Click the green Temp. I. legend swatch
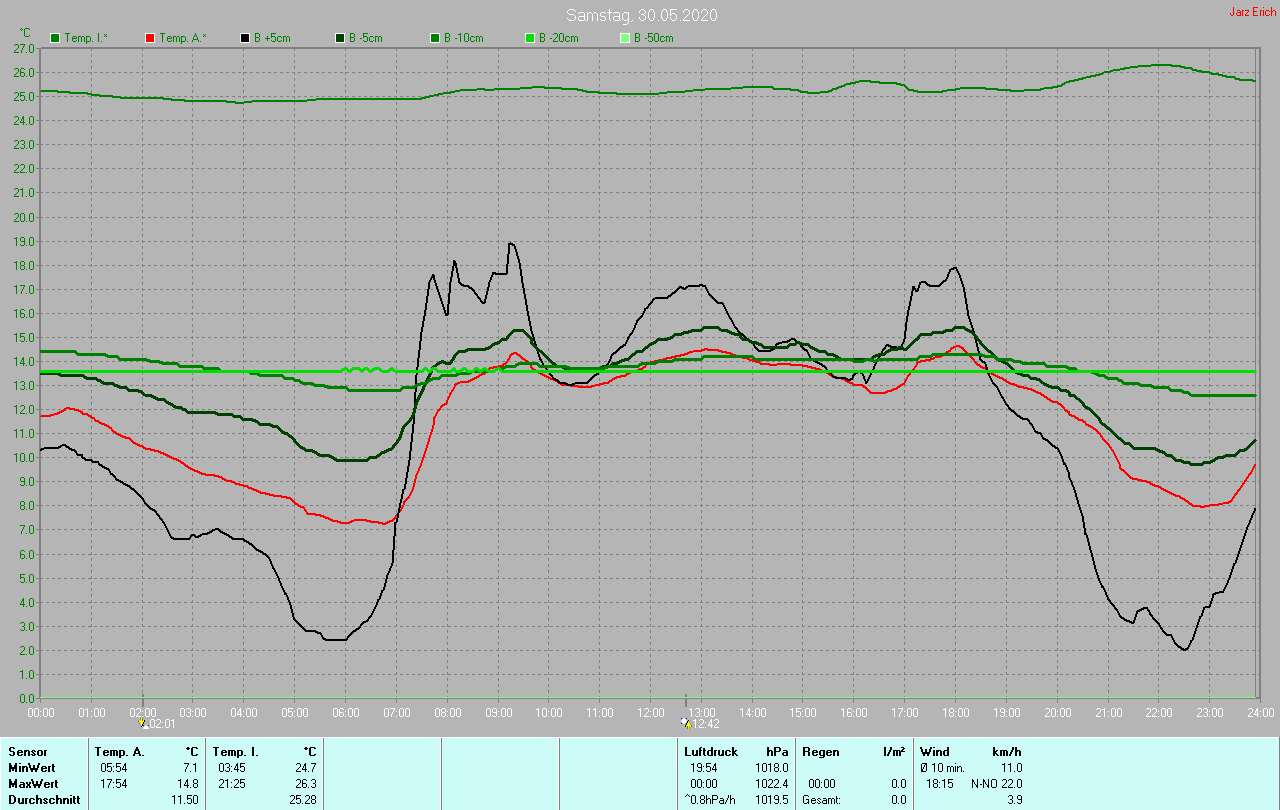 (x=55, y=38)
